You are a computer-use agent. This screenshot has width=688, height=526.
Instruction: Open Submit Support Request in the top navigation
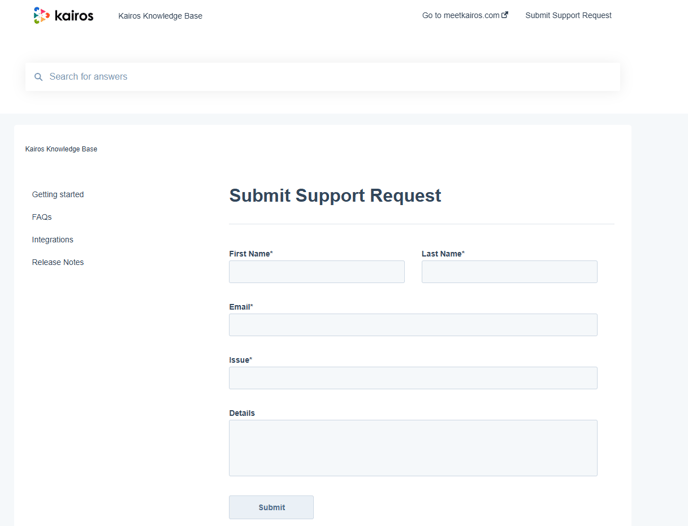[568, 15]
